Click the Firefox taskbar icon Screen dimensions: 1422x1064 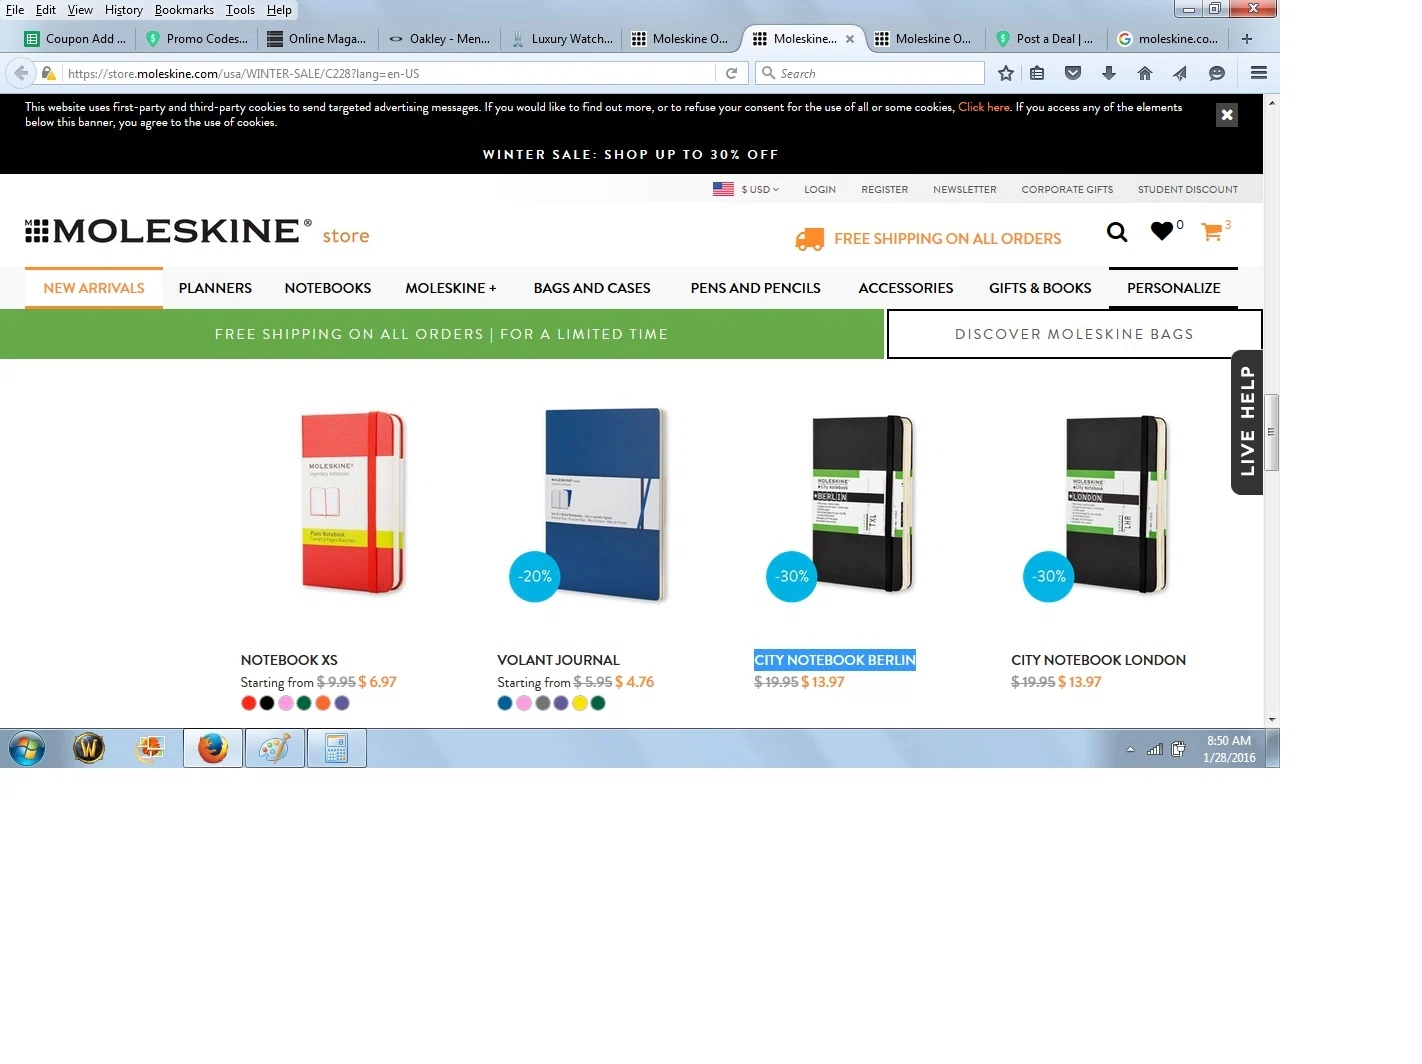tap(213, 748)
